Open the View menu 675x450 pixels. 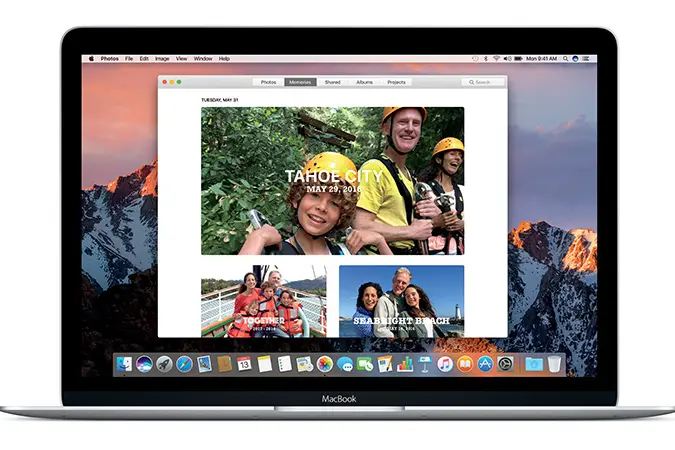(181, 59)
